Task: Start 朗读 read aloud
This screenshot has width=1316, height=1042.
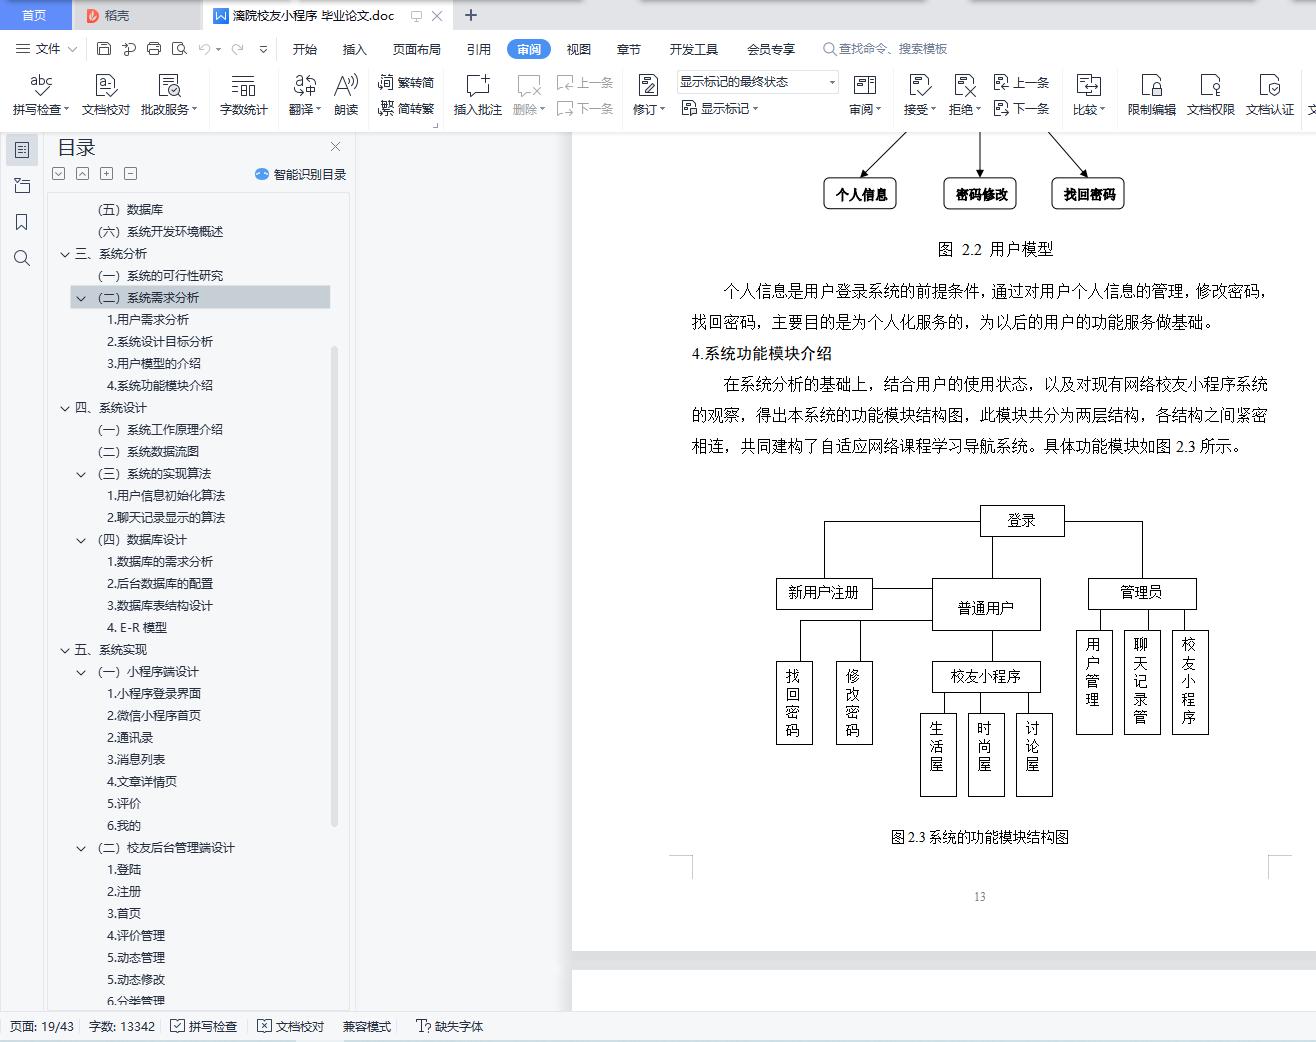Action: tap(345, 95)
